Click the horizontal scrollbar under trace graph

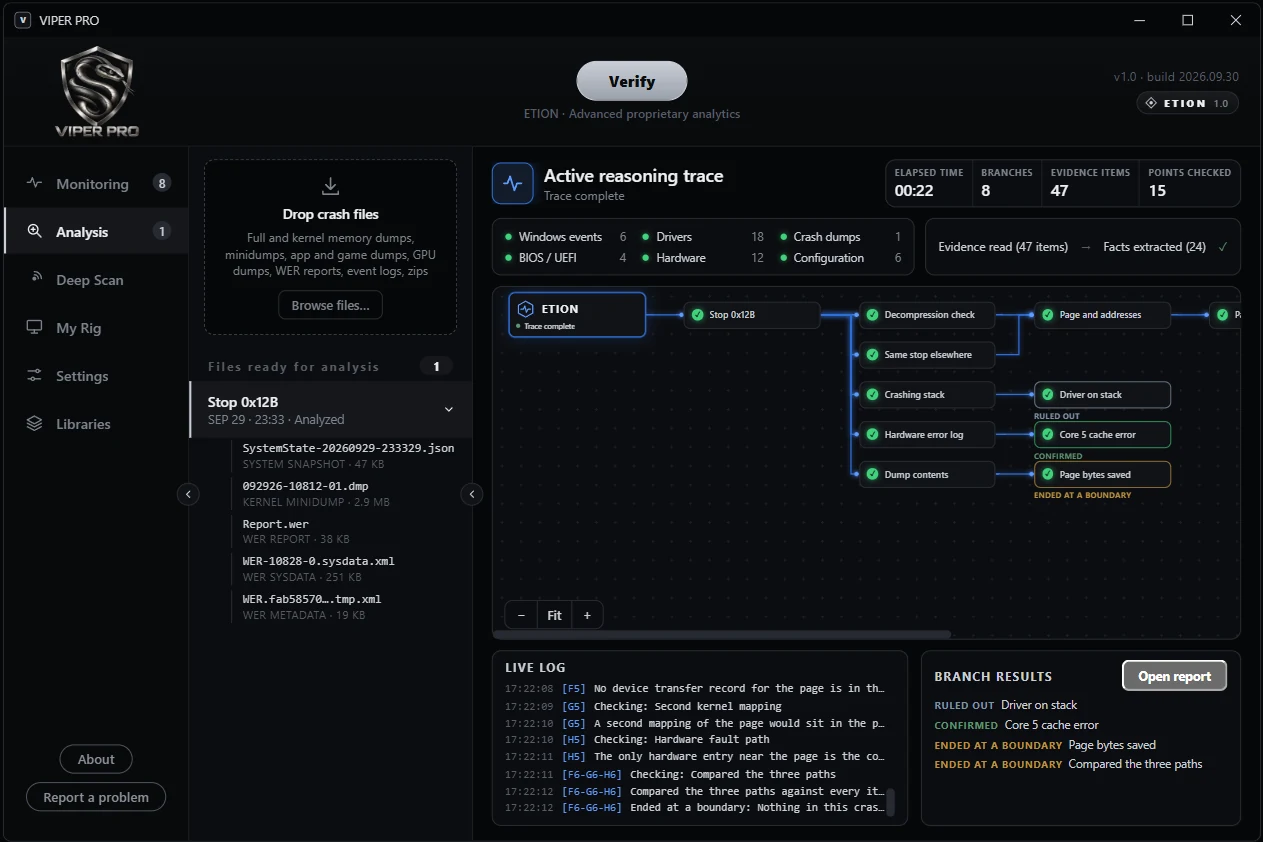click(x=722, y=634)
